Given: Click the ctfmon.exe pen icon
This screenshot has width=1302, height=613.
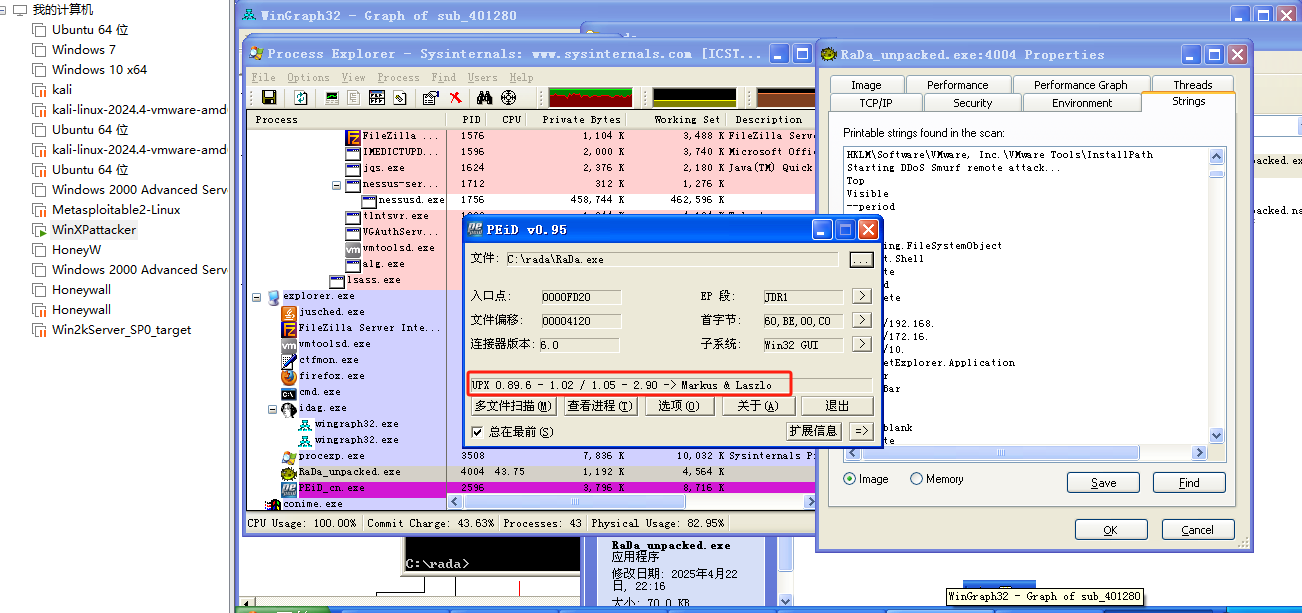Looking at the screenshot, I should 289,360.
